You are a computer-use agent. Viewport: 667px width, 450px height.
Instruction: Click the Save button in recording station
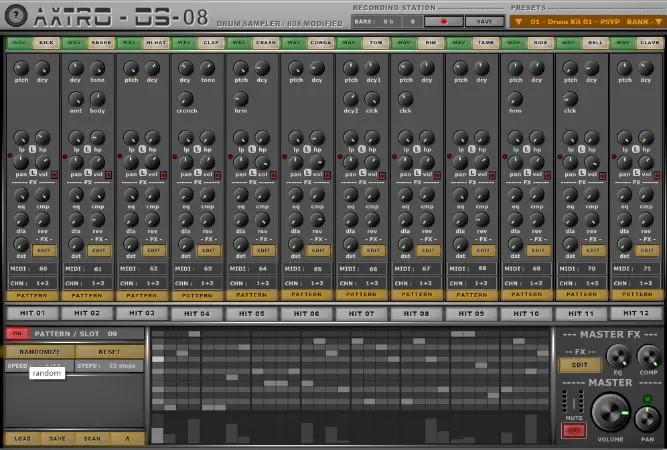(x=484, y=20)
